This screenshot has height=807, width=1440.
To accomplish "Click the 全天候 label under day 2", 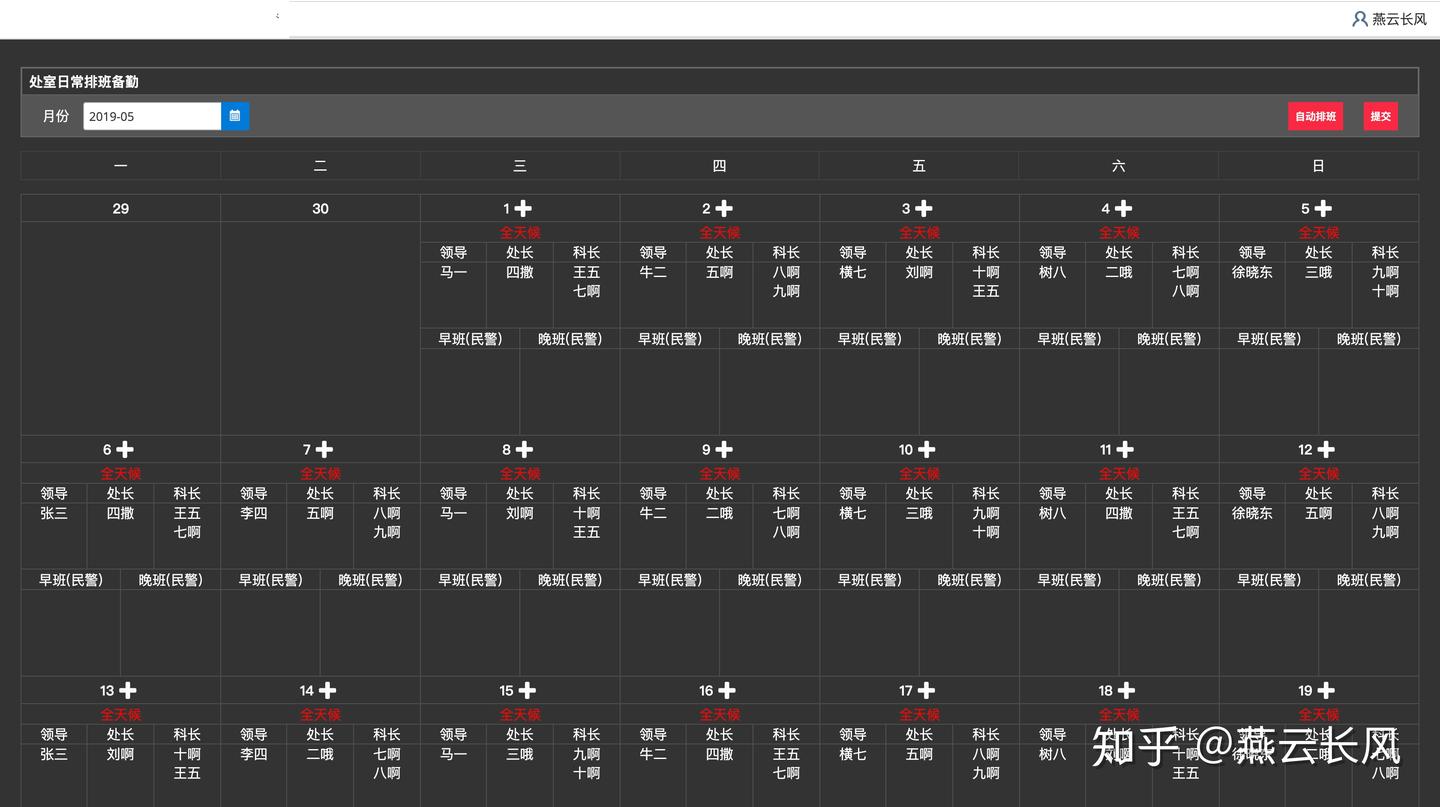I will (x=719, y=233).
